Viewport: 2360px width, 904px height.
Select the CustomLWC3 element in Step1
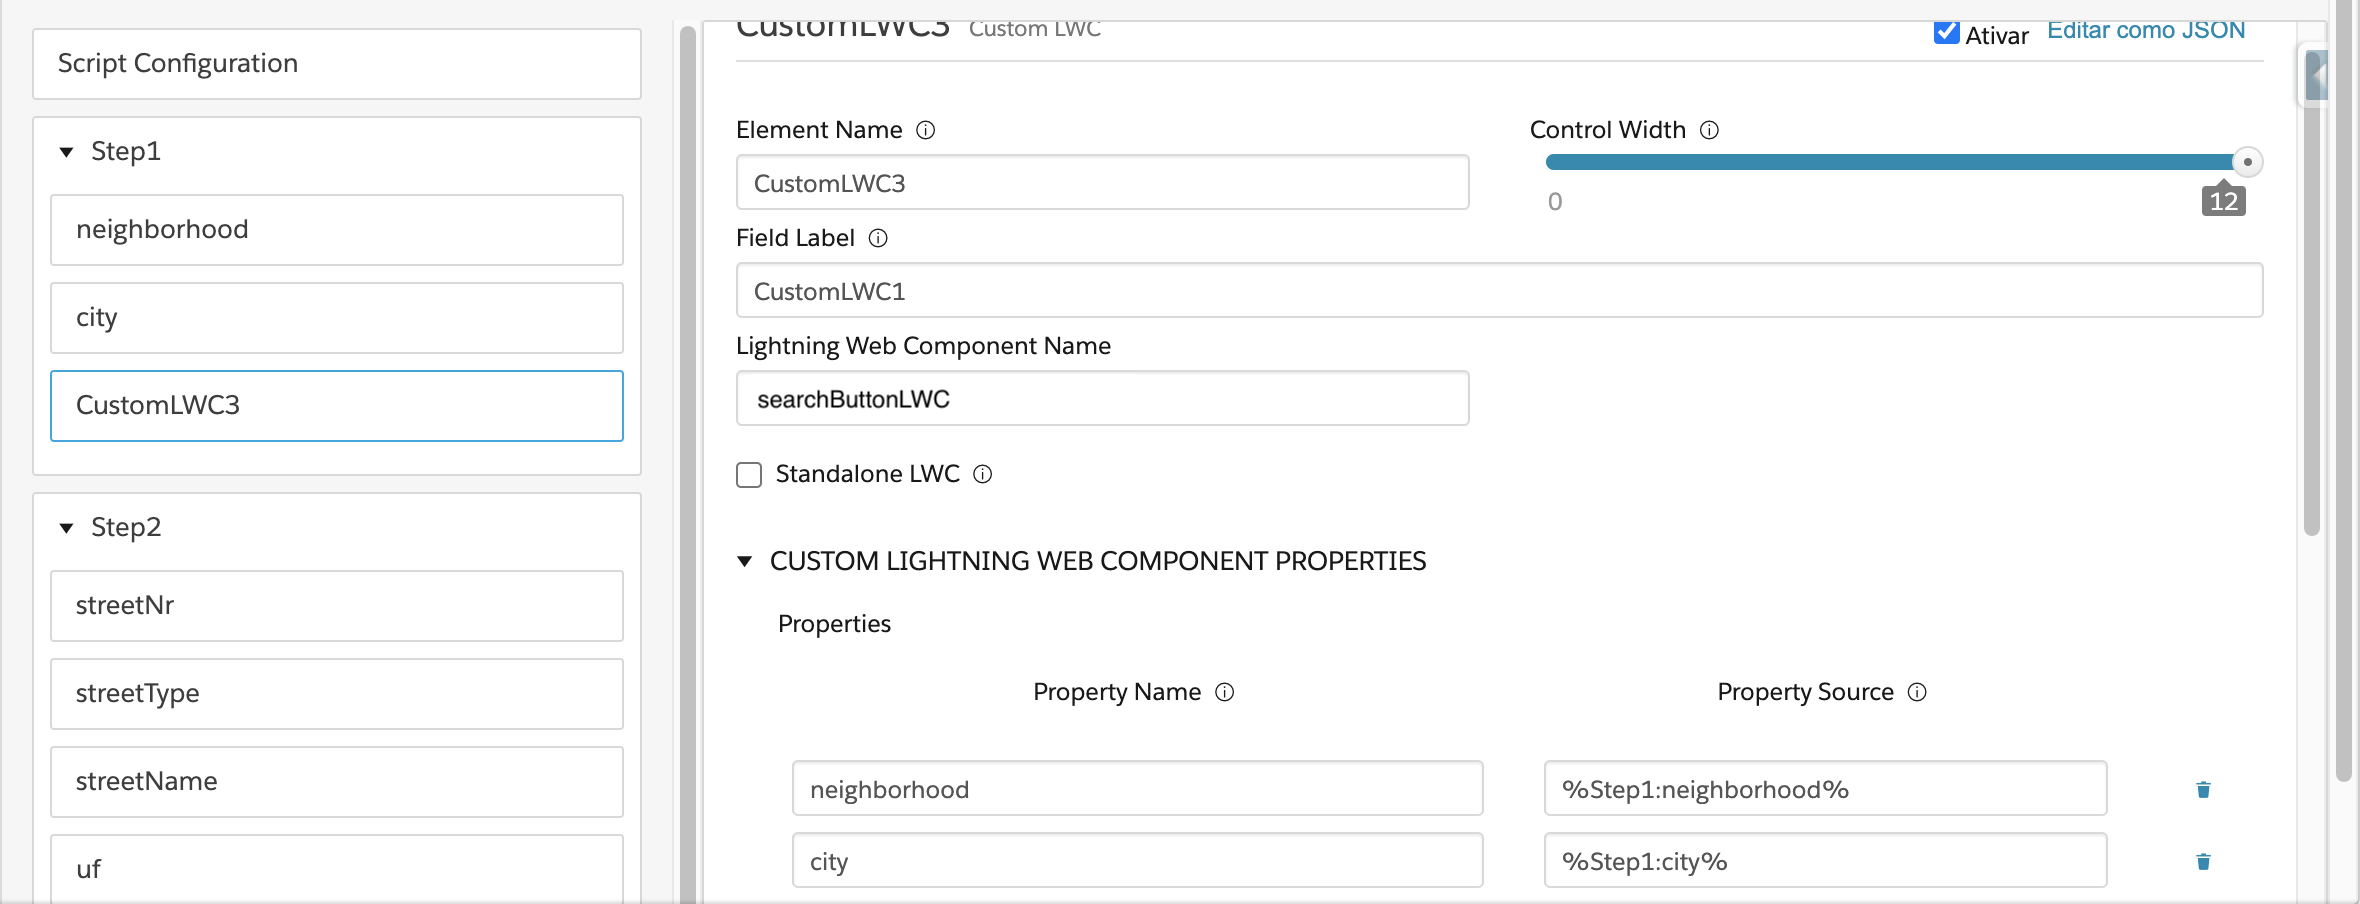coord(337,406)
